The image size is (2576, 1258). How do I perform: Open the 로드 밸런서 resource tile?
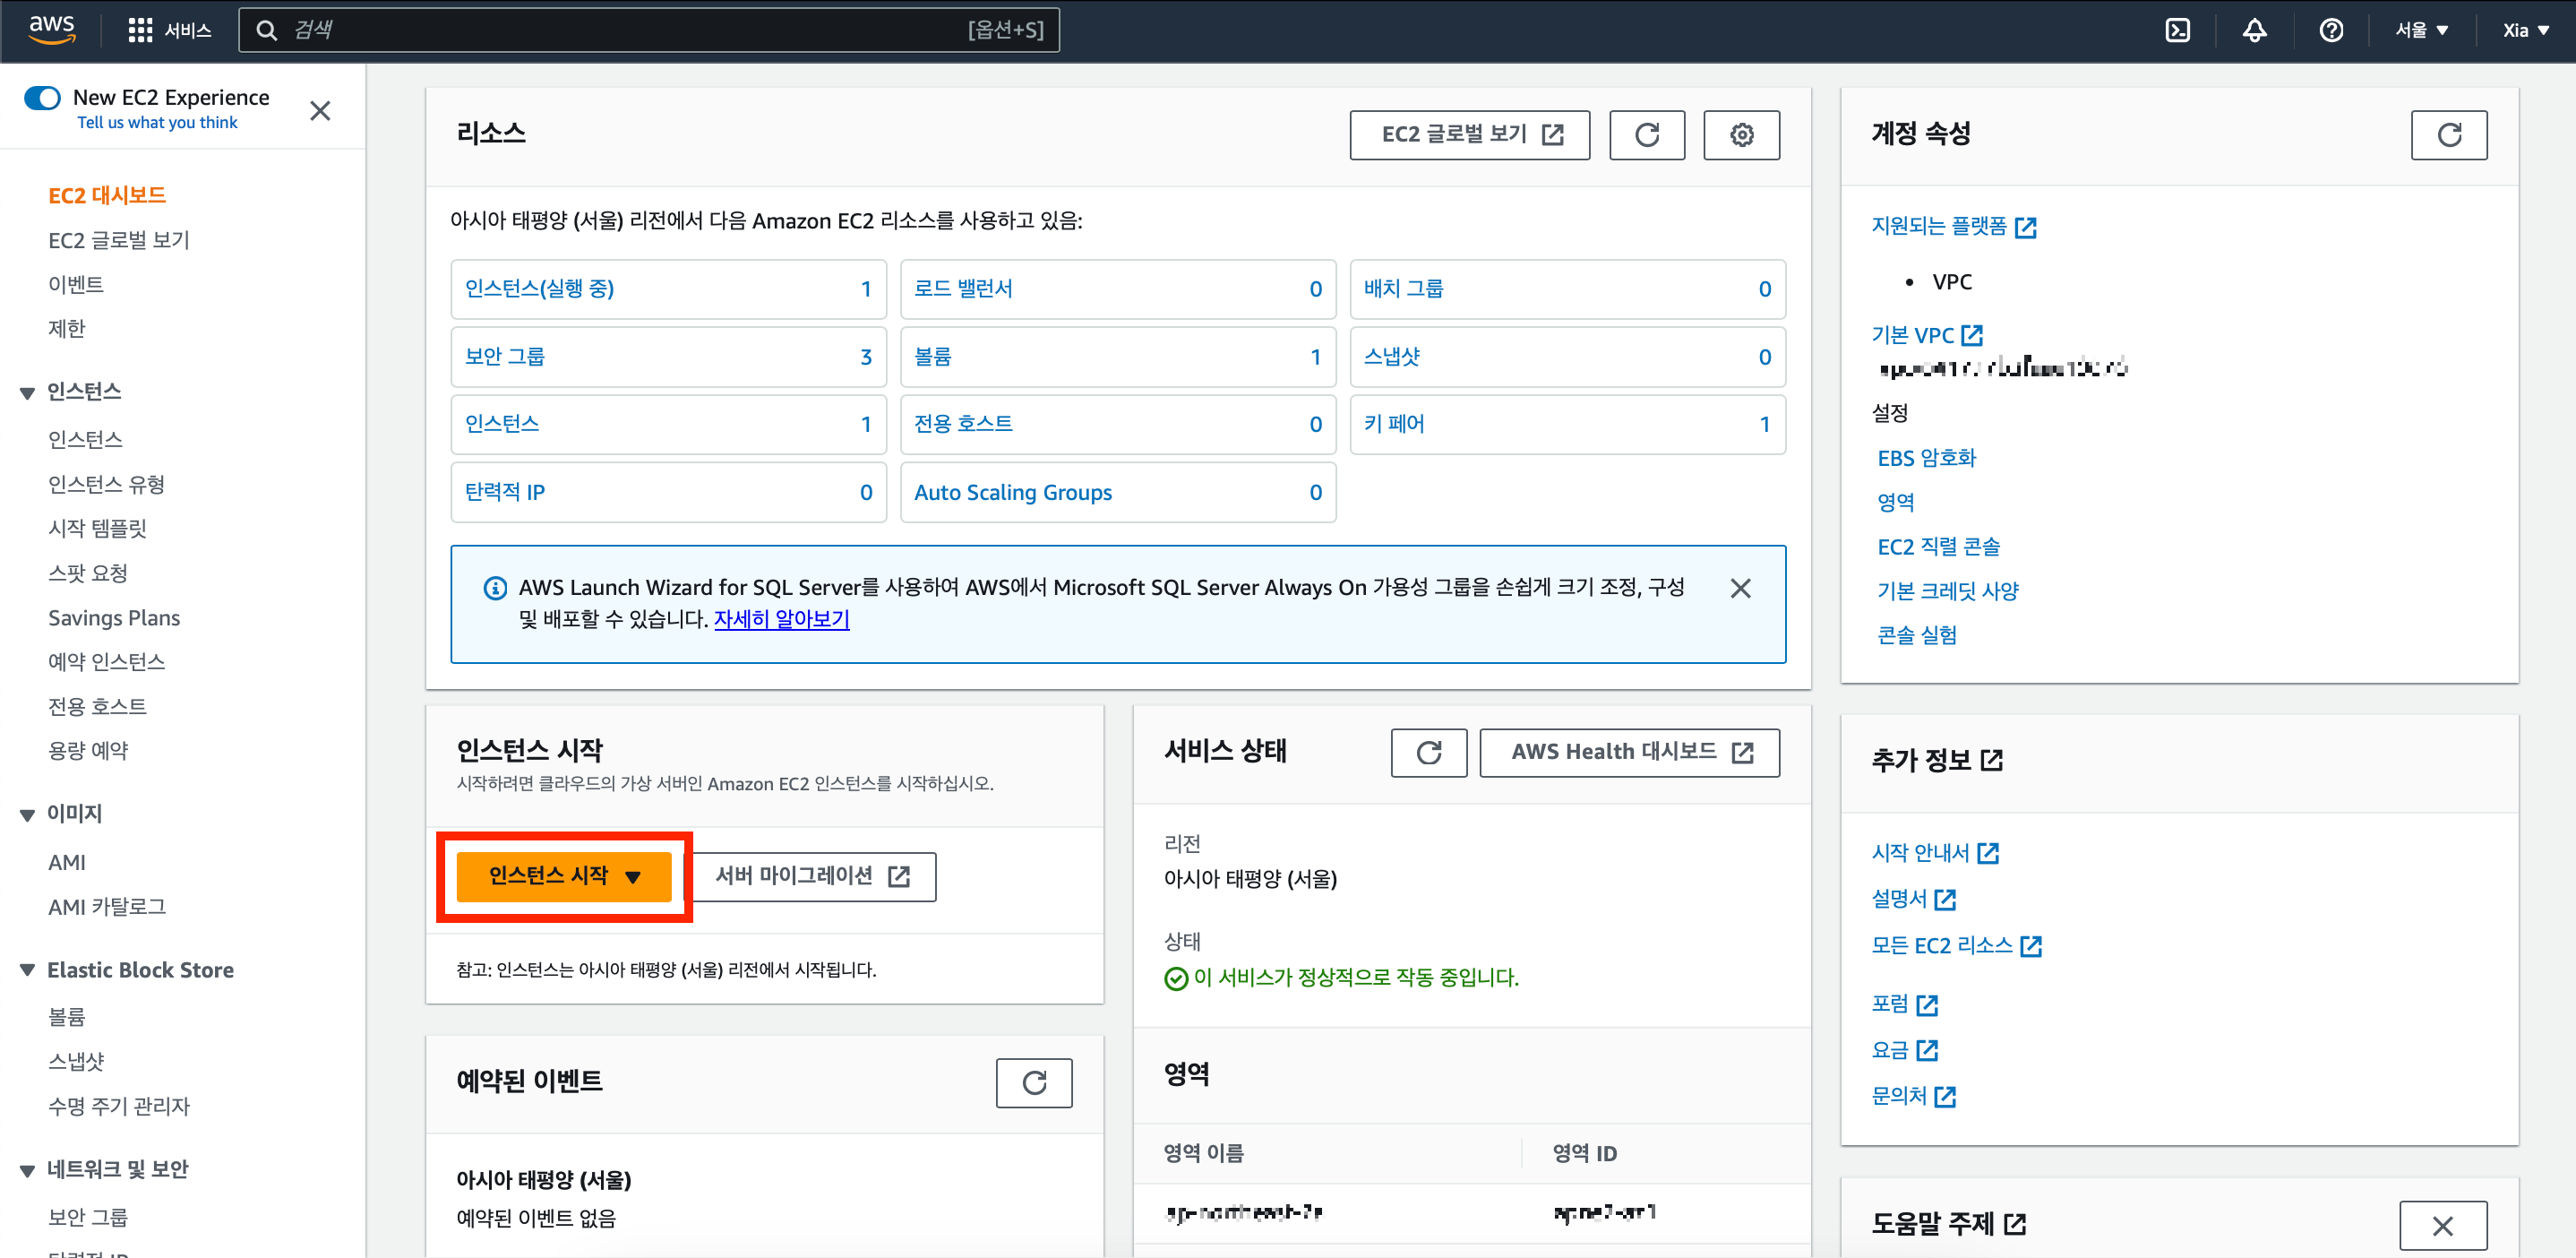coord(1117,289)
